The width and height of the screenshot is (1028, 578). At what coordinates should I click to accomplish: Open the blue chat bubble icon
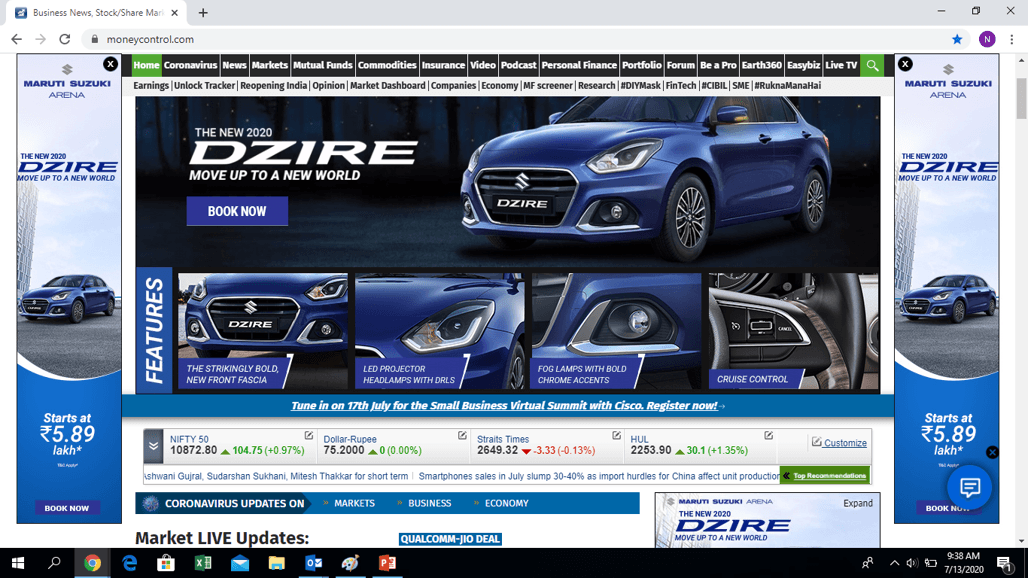coord(969,487)
